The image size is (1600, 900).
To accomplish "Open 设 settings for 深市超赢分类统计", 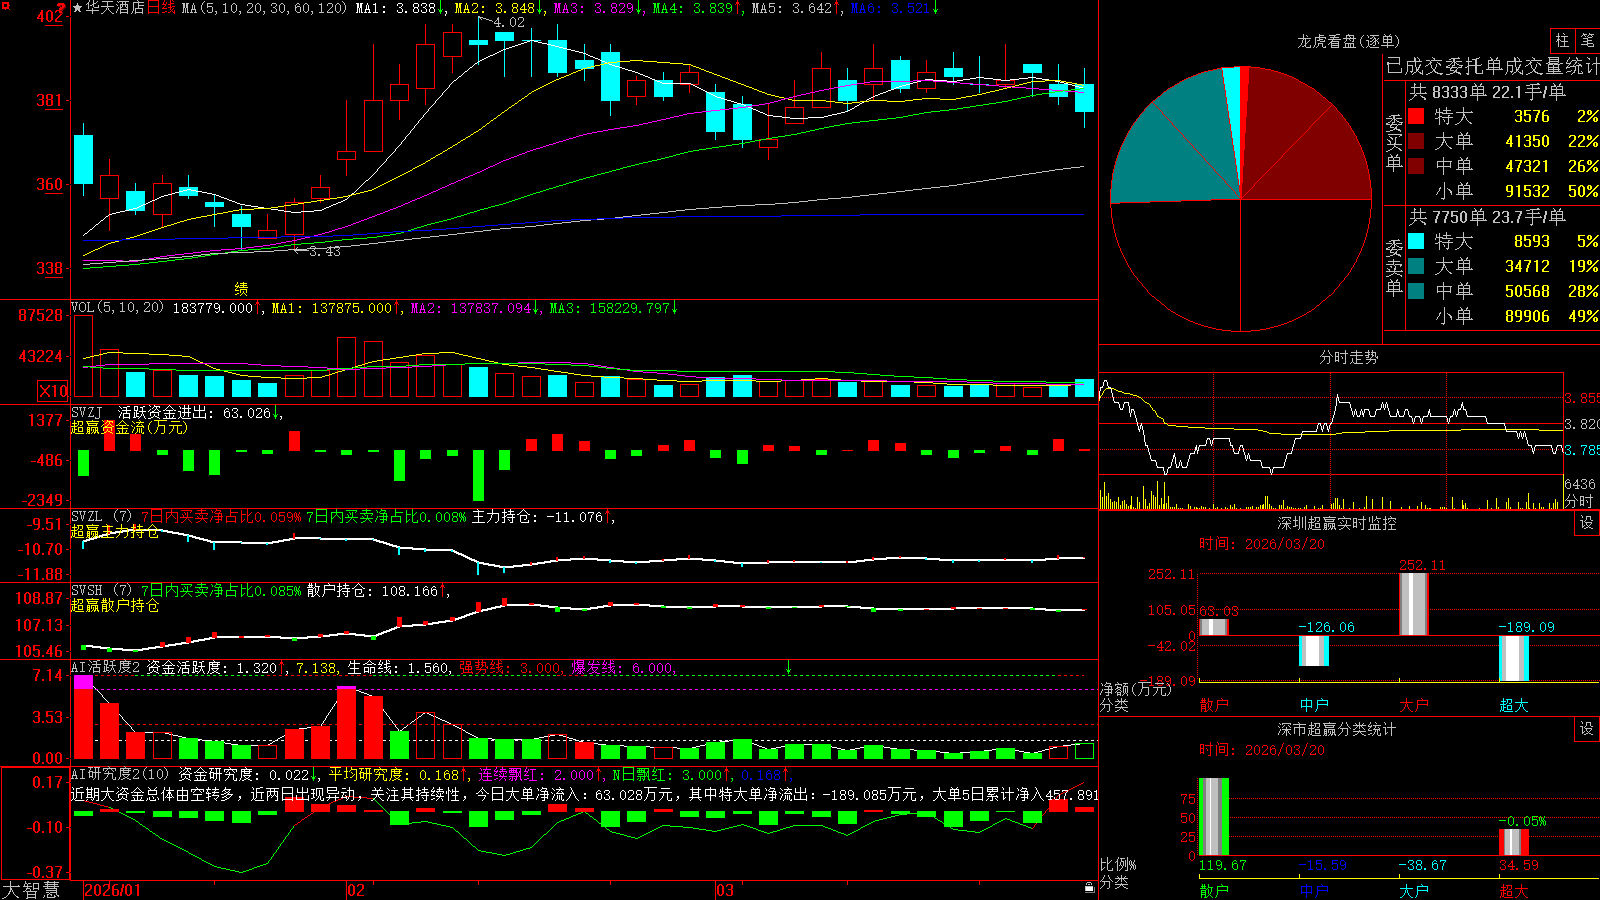I will tap(1587, 729).
